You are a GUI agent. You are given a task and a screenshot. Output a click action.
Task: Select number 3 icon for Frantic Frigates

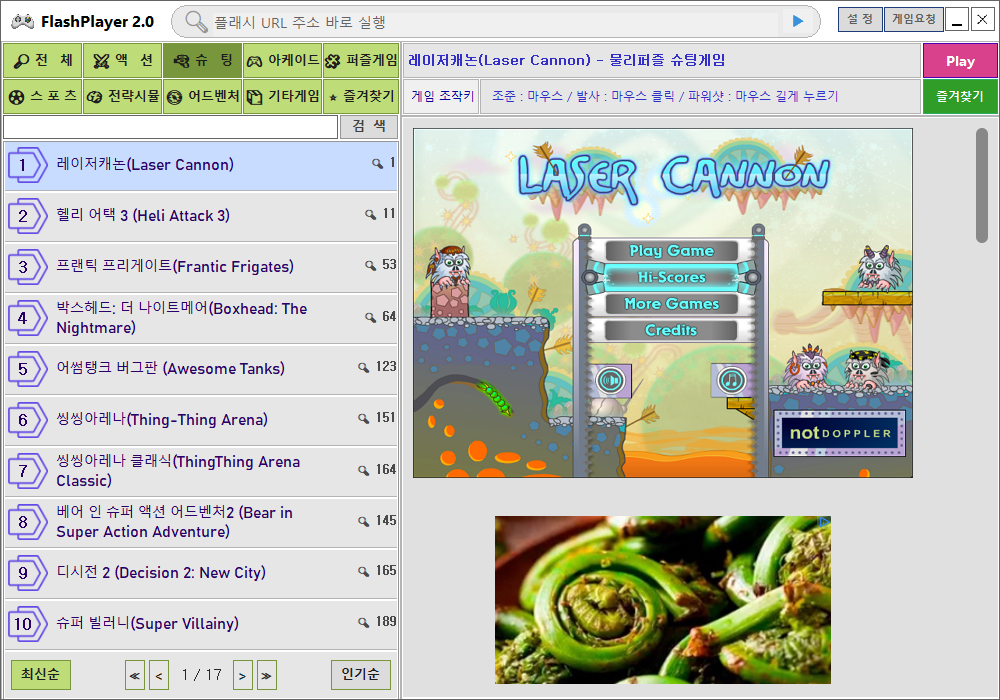pos(27,267)
